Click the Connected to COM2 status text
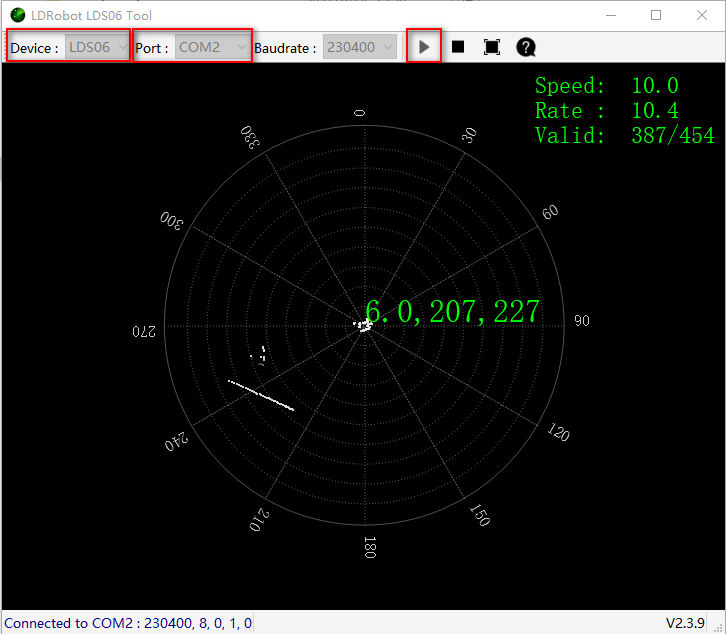 128,623
